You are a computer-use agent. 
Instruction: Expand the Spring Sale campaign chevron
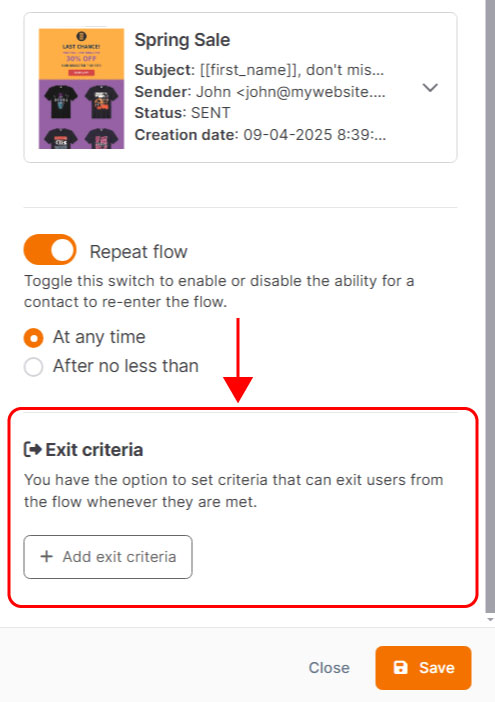tap(430, 87)
